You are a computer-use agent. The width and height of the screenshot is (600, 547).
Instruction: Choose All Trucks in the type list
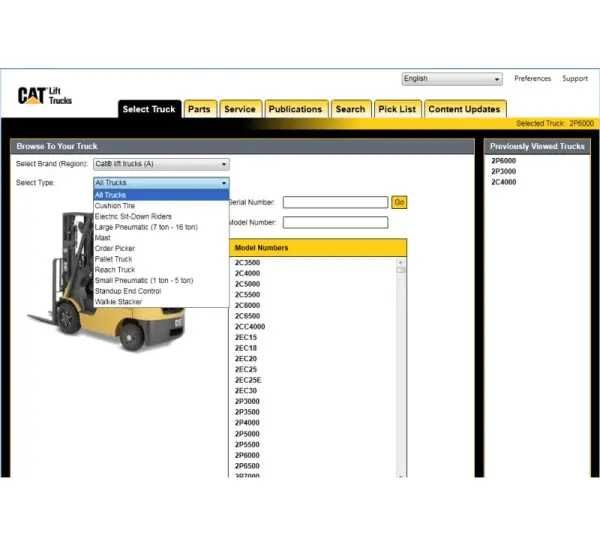point(161,195)
